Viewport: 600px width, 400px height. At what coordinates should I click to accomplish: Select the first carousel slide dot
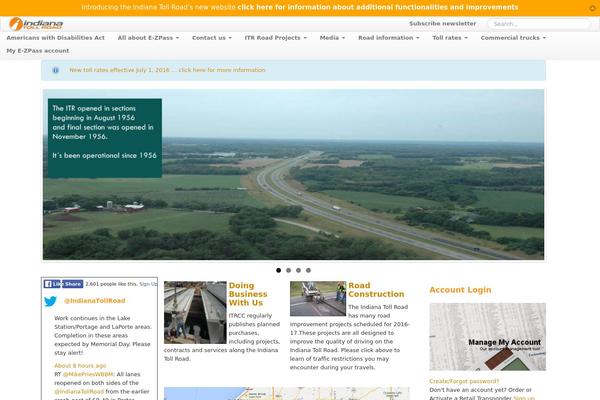pyautogui.click(x=279, y=270)
